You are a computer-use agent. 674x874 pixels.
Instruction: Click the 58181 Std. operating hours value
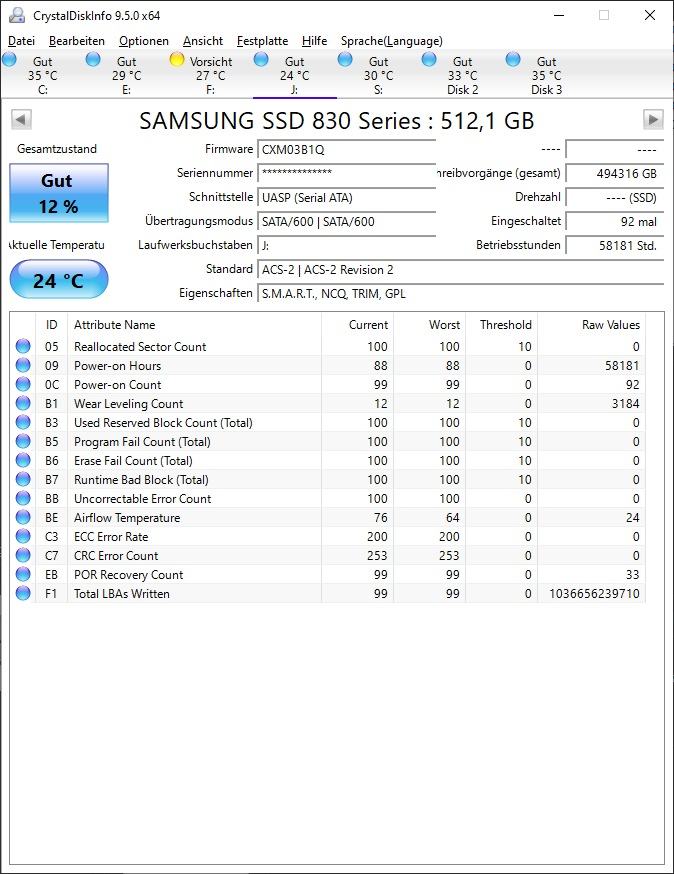click(x=615, y=245)
